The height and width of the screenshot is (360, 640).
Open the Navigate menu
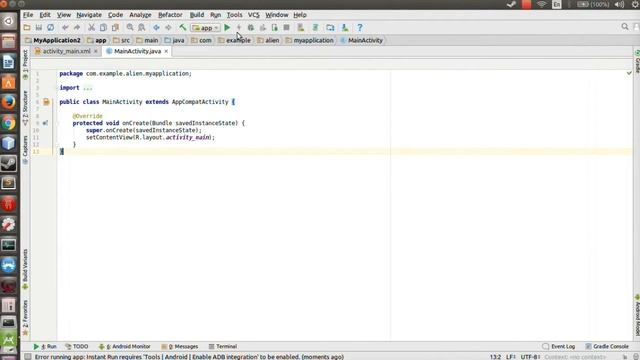point(89,15)
